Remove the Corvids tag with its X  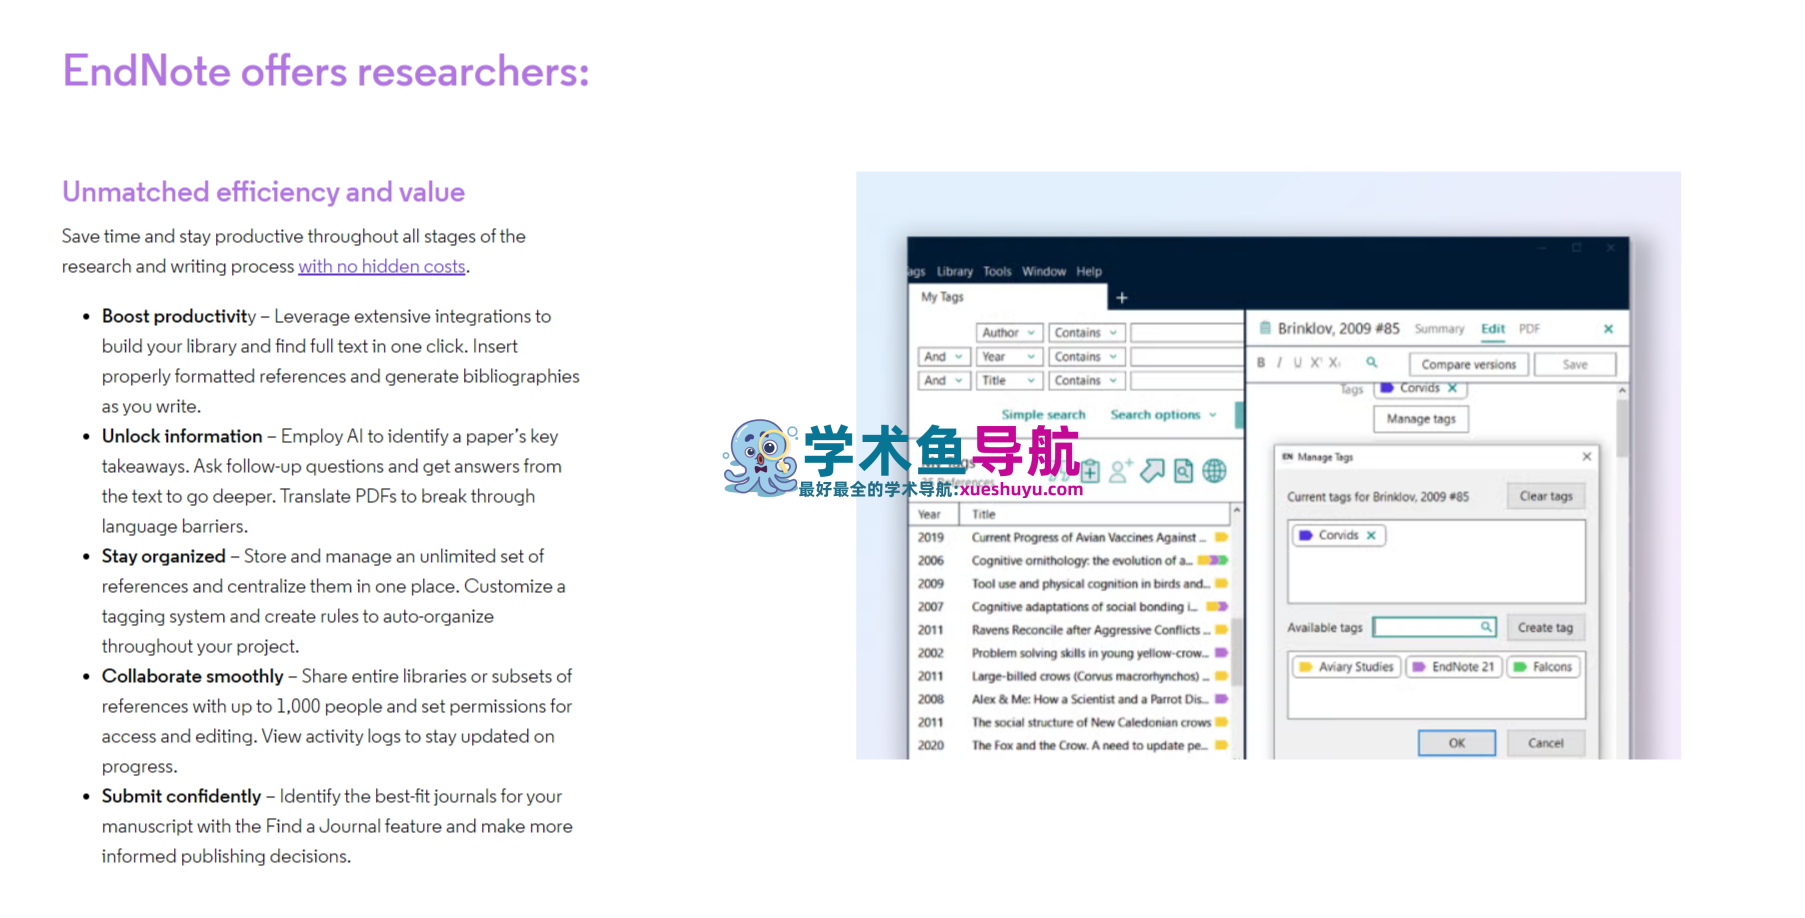coord(1453,388)
